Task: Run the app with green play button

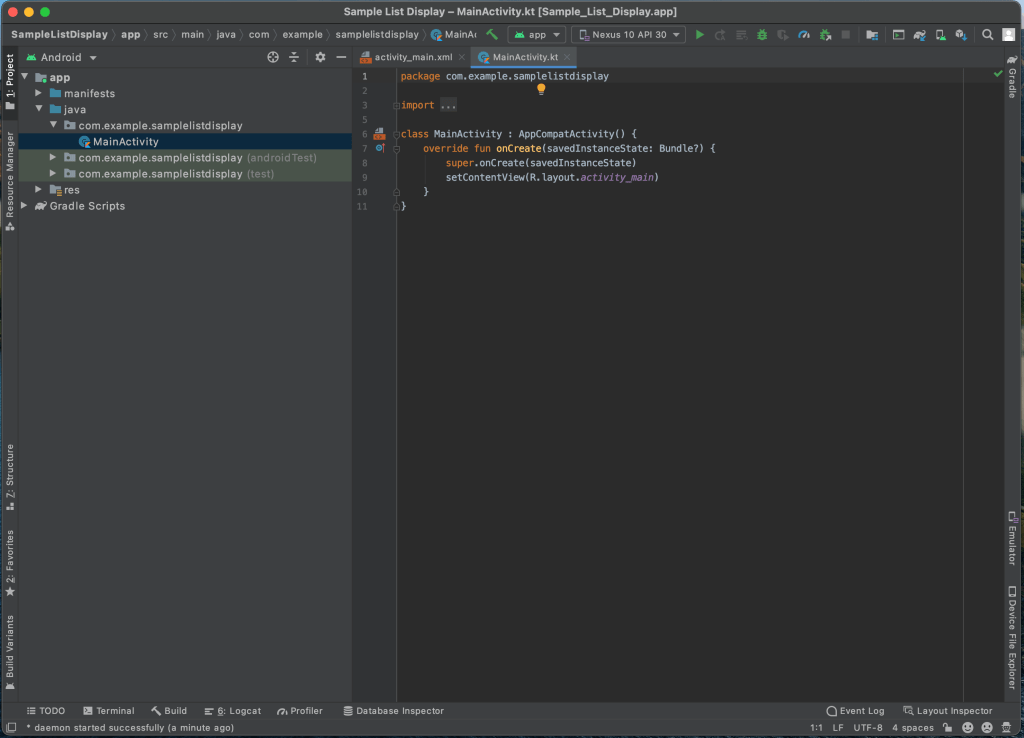Action: point(700,34)
